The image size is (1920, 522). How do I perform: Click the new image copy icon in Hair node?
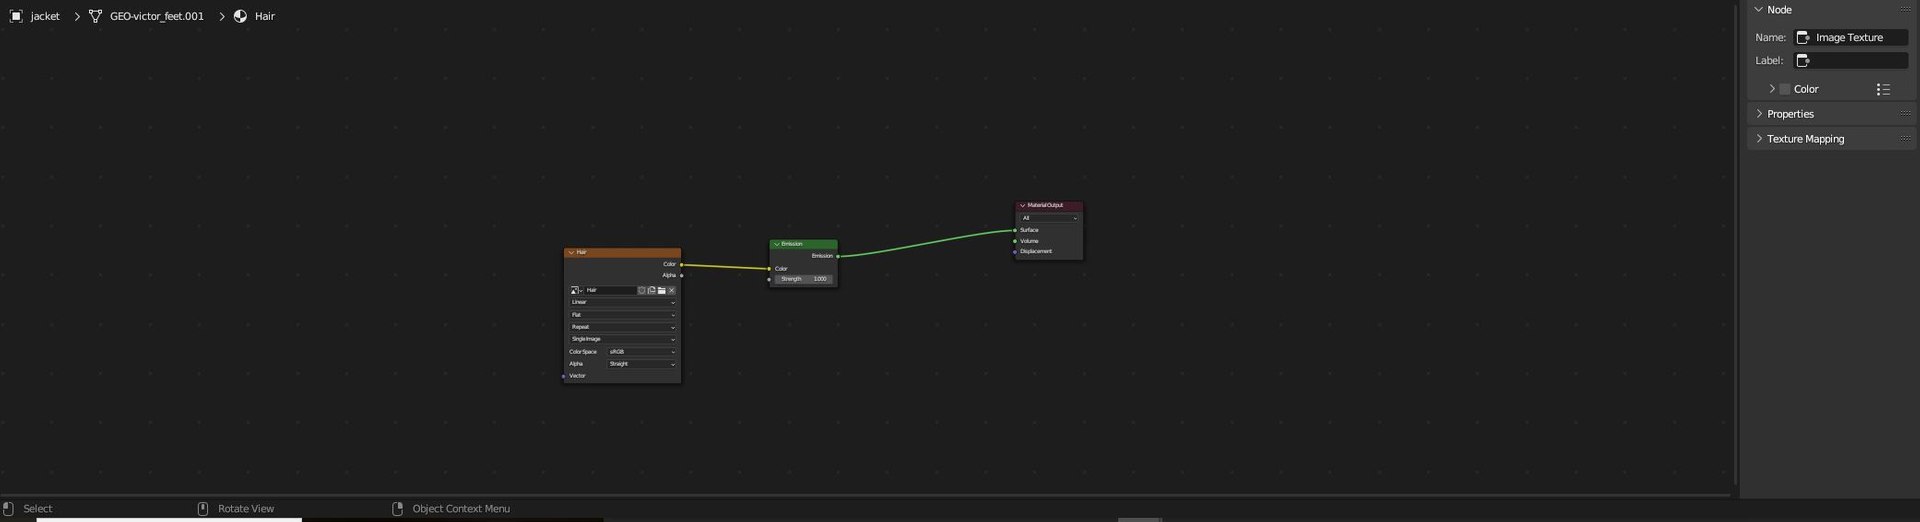(x=652, y=290)
